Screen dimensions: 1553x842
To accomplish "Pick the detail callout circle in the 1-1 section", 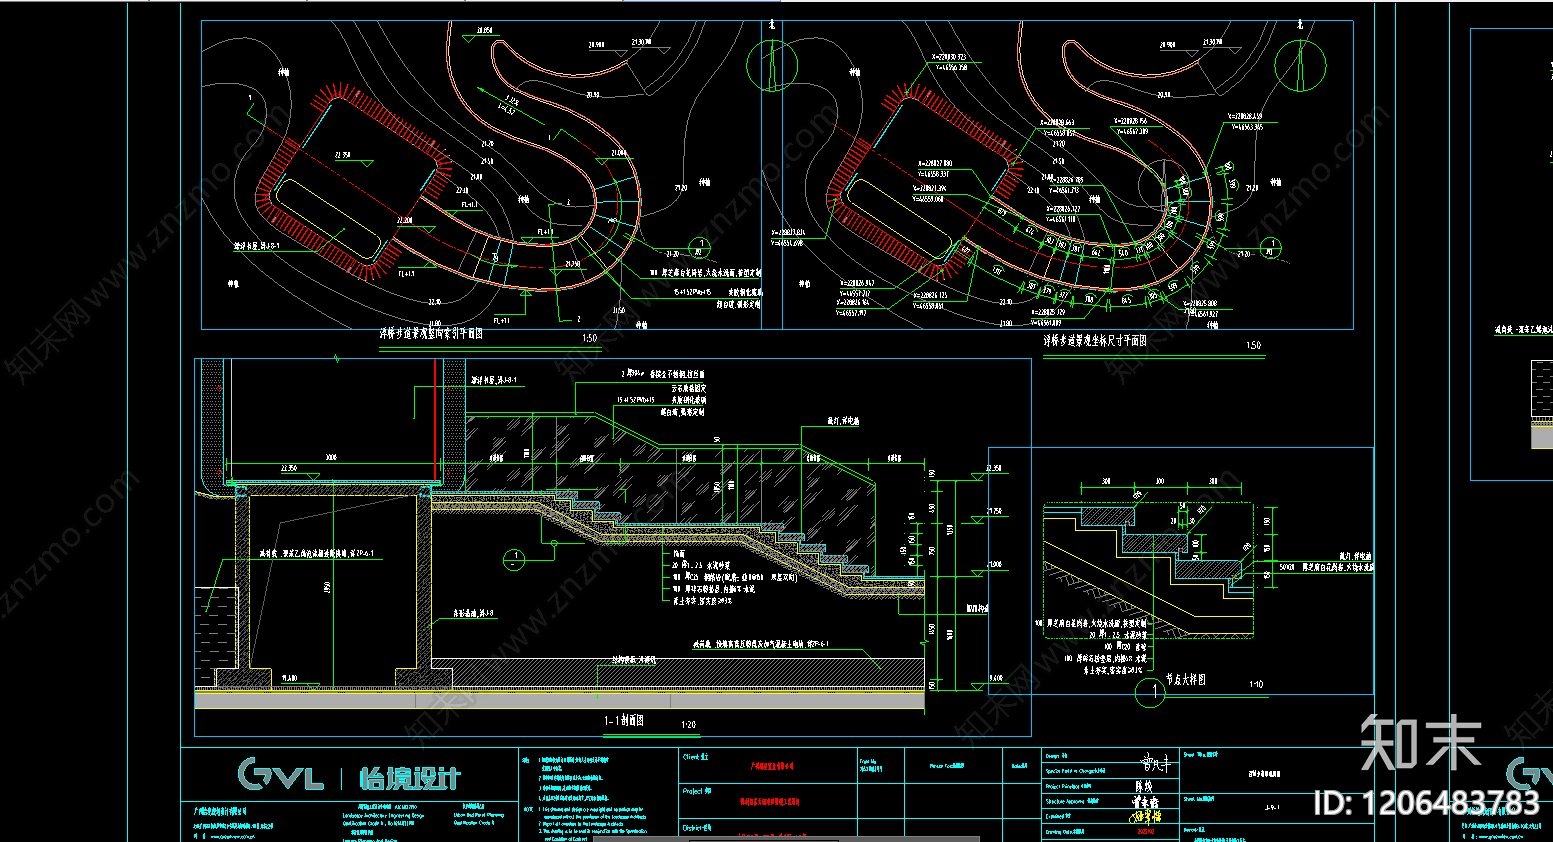I will click(x=514, y=559).
